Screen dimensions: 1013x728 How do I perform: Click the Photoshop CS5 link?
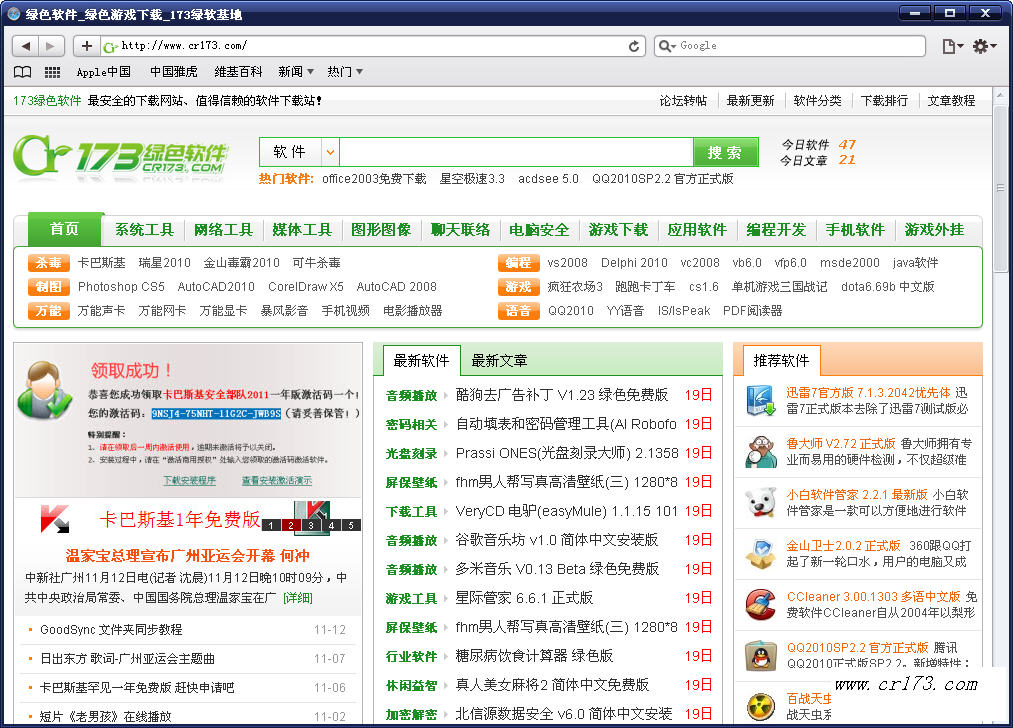(121, 287)
